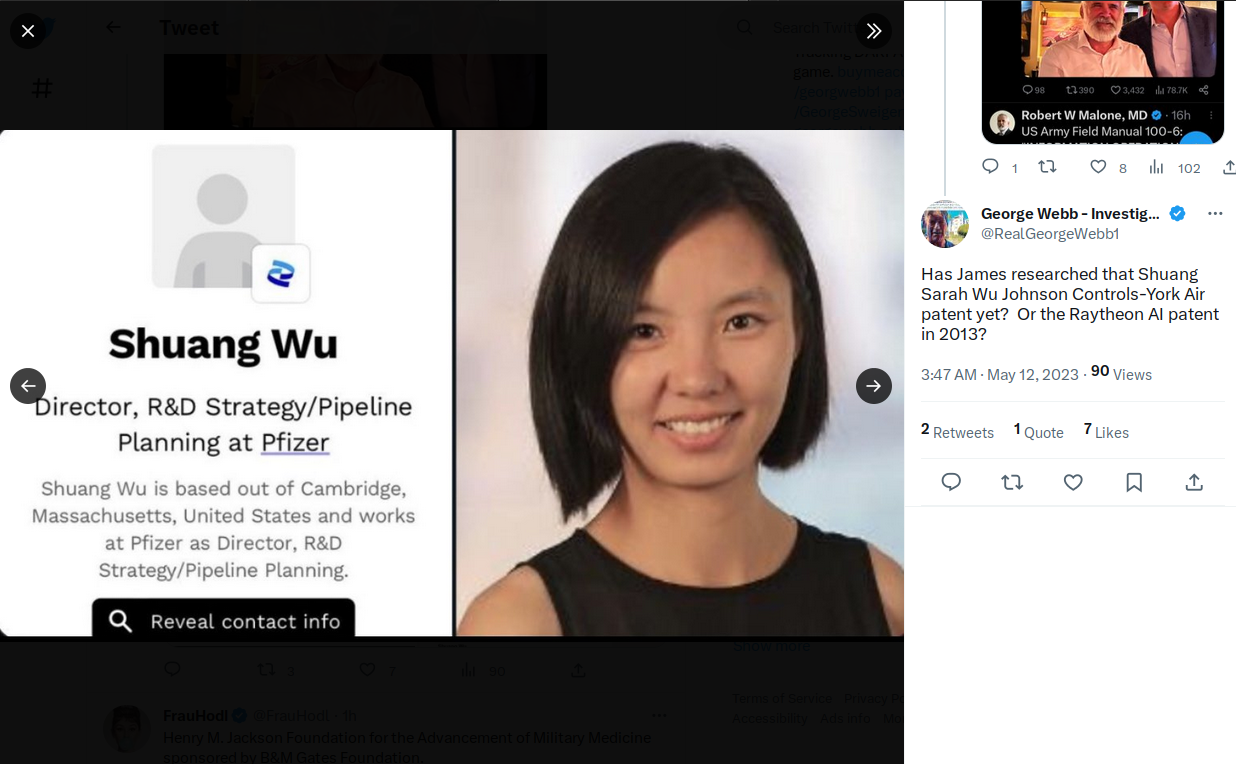Bookmark George Webb's tweet

click(x=1134, y=483)
